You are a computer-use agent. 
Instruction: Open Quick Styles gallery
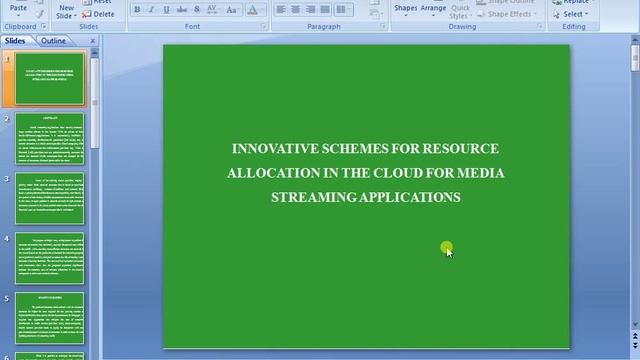tap(460, 11)
